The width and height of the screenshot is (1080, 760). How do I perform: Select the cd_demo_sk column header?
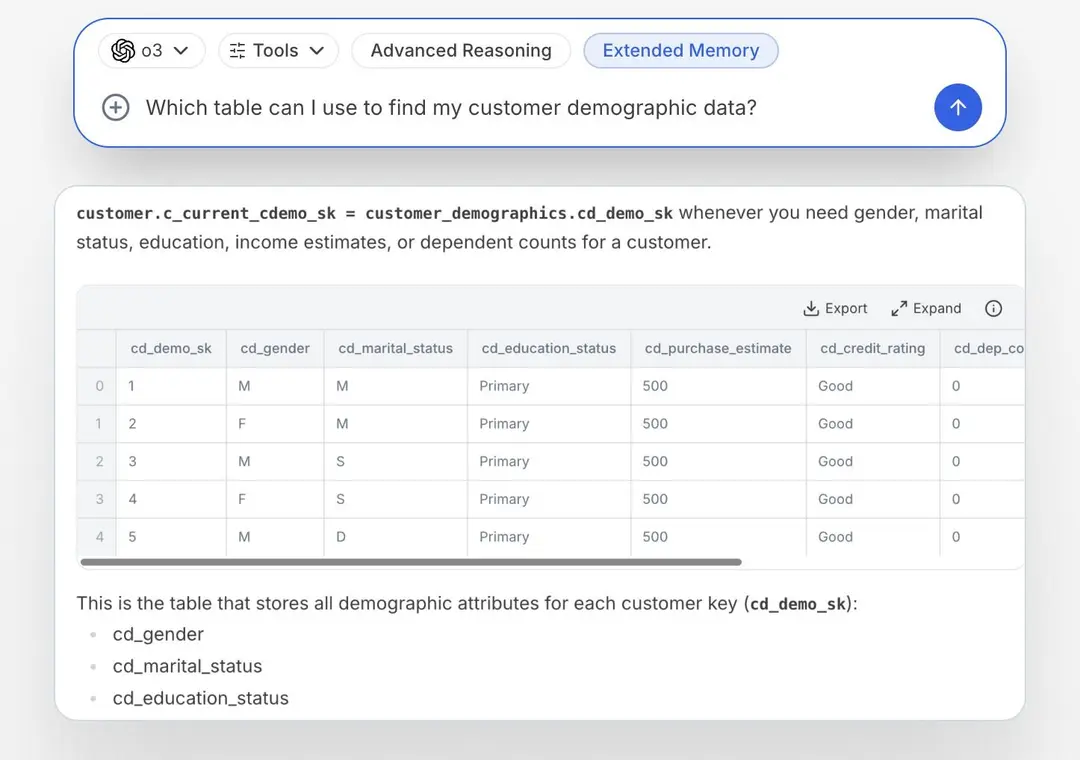click(x=171, y=348)
